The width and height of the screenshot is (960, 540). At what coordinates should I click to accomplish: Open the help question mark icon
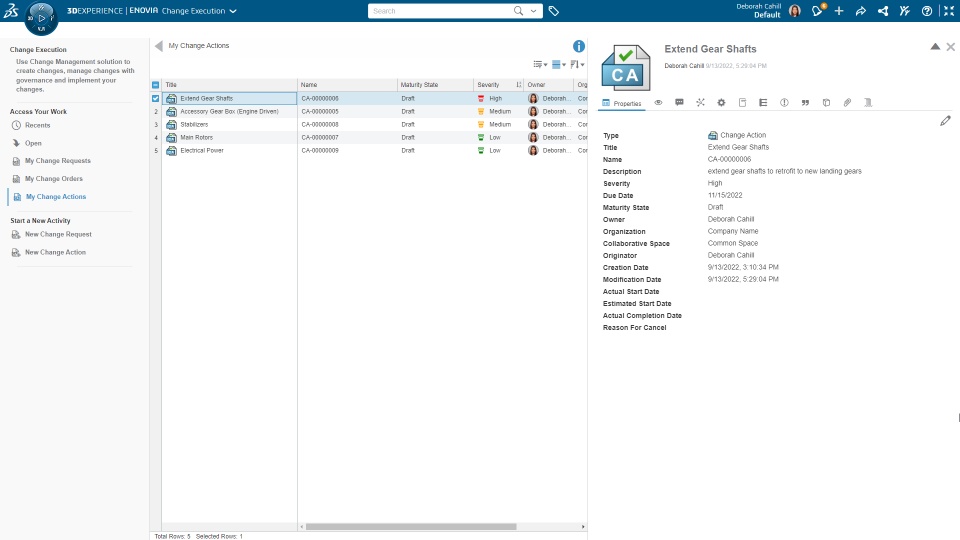pos(927,11)
